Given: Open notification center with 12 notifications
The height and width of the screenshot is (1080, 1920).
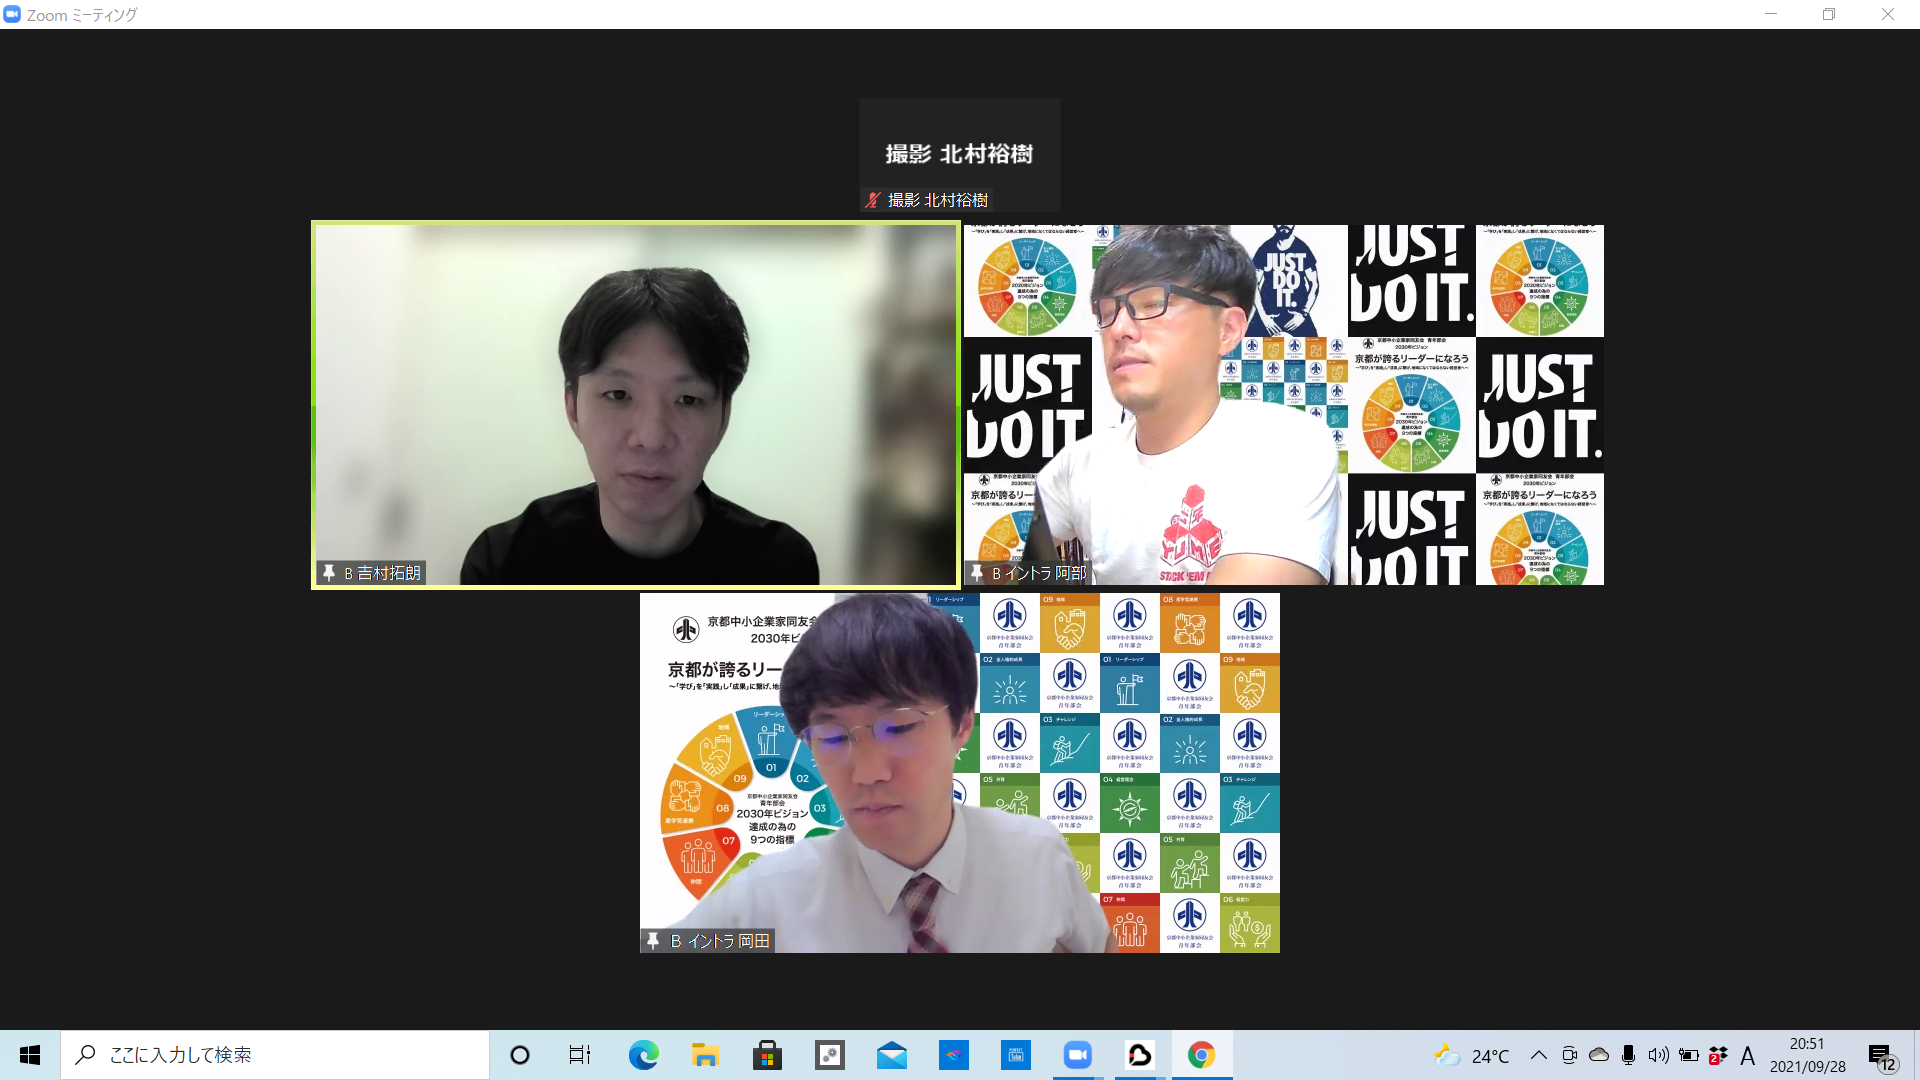Looking at the screenshot, I should click(1883, 1056).
